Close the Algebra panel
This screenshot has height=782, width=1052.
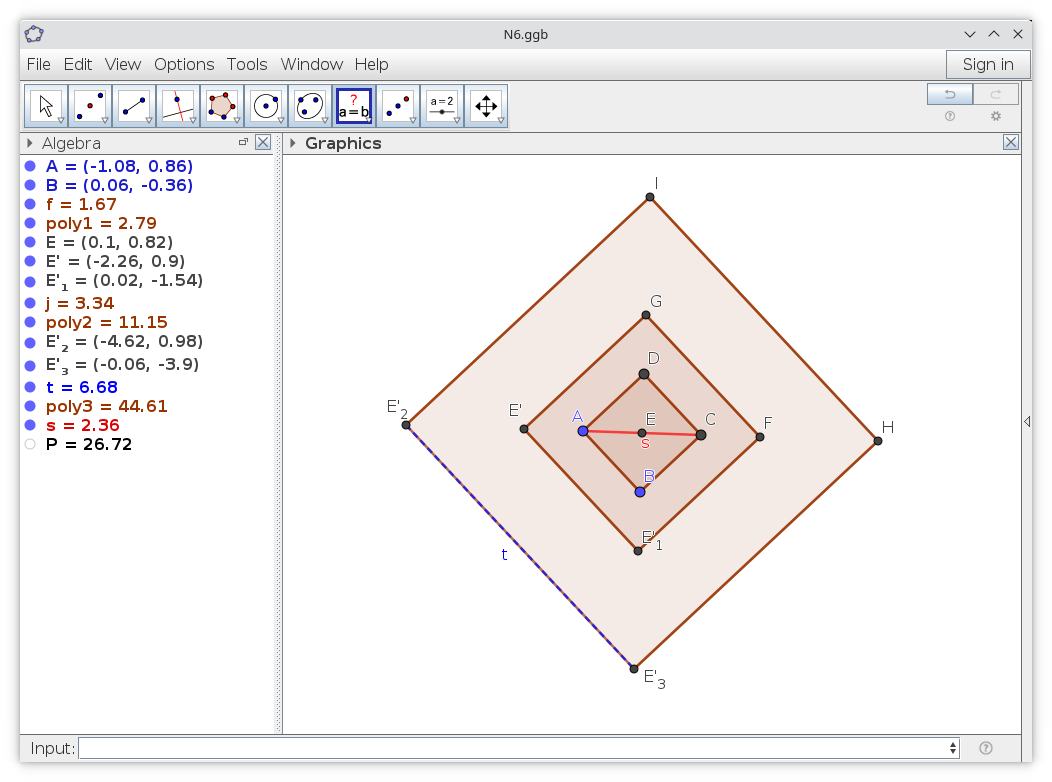coord(262,143)
